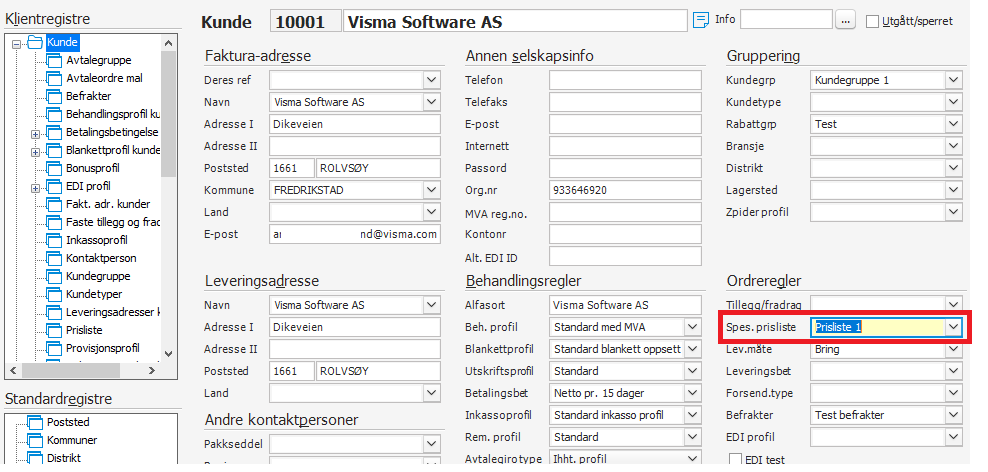Viewport: 988px width, 472px height.
Task: Click the MVA reg.no. field
Action: (625, 212)
